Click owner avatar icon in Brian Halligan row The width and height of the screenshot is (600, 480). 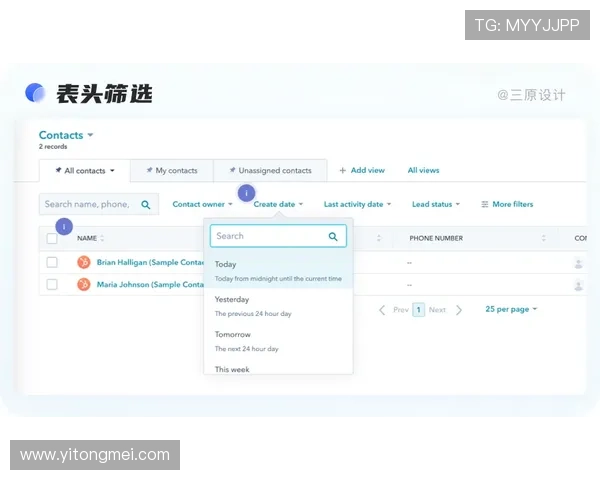(x=579, y=263)
